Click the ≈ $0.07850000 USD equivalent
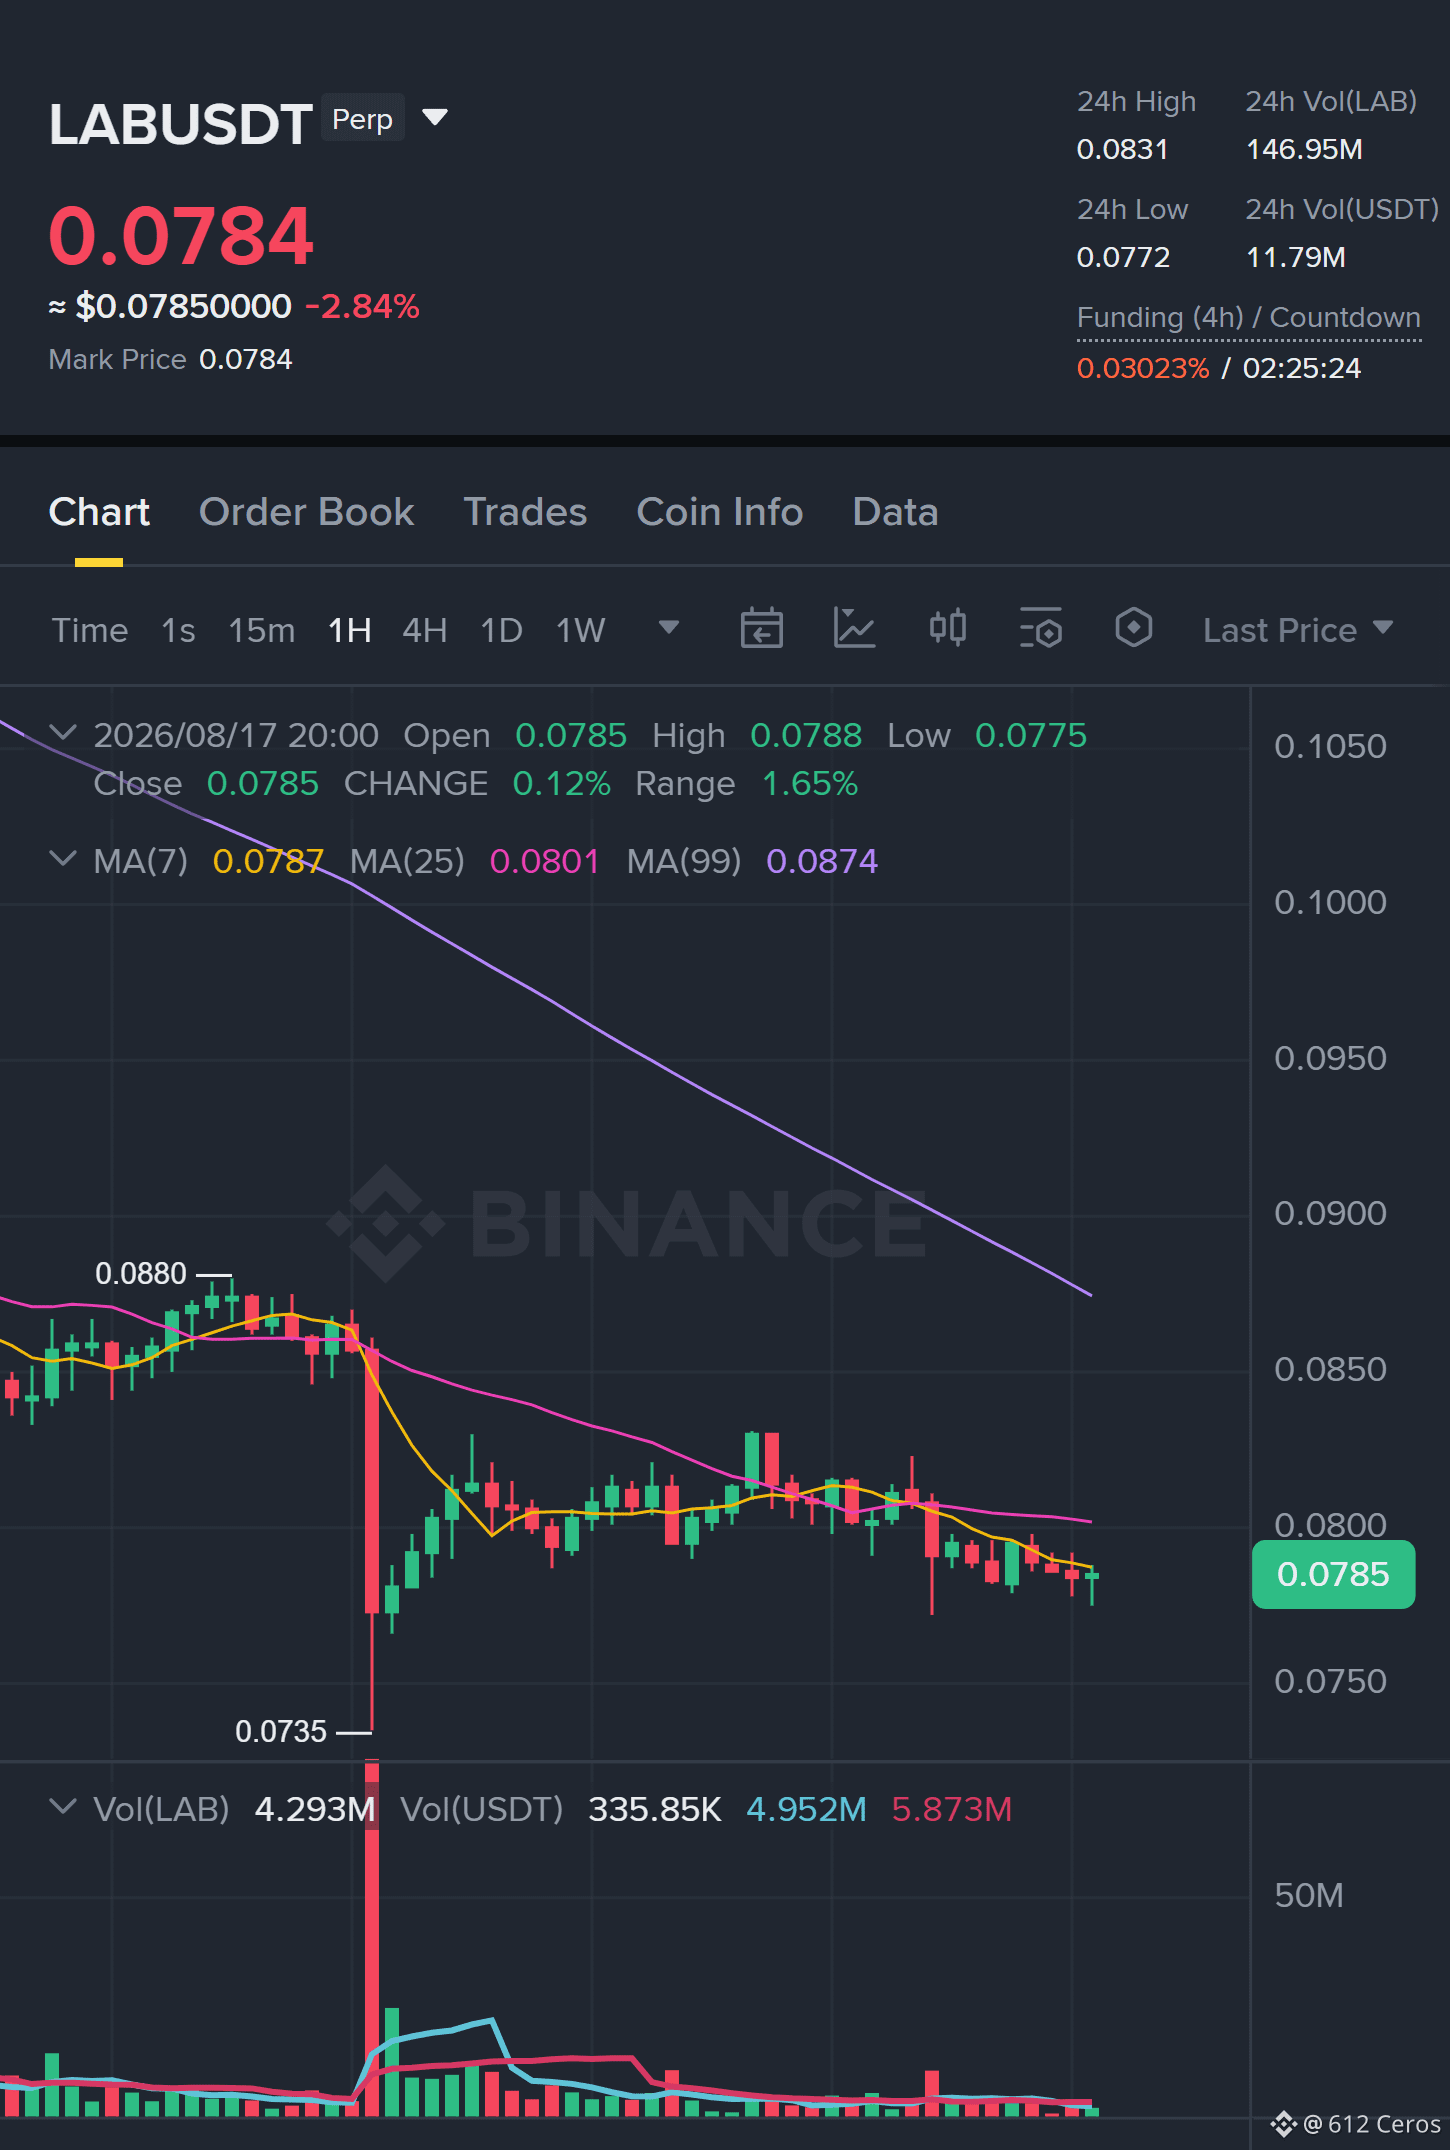Image resolution: width=1450 pixels, height=2150 pixels. (170, 306)
